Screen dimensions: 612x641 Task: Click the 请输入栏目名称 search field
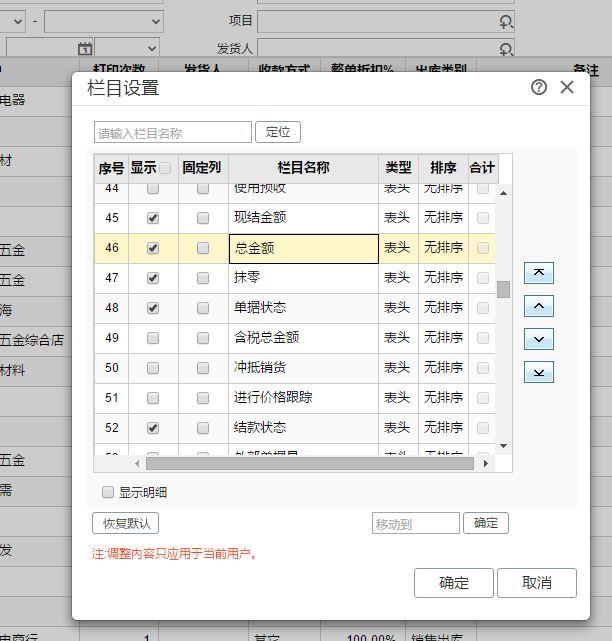coord(173,132)
